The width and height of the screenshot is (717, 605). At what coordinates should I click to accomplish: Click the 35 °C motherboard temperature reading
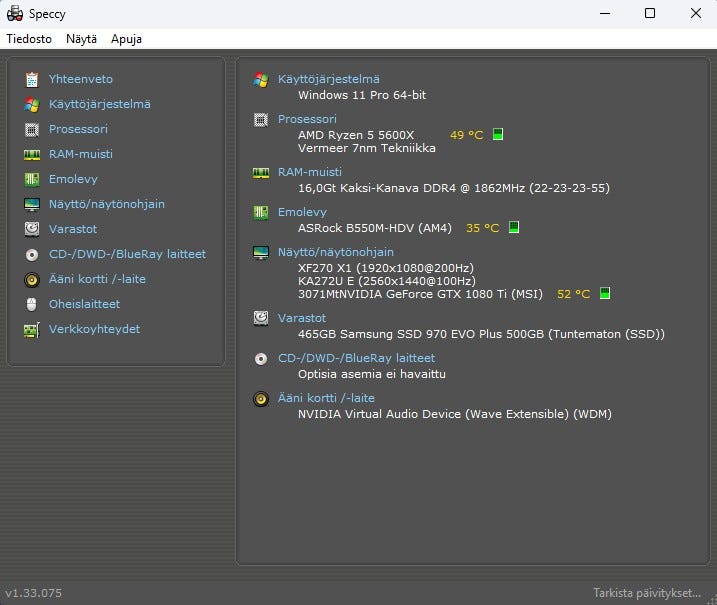click(482, 228)
